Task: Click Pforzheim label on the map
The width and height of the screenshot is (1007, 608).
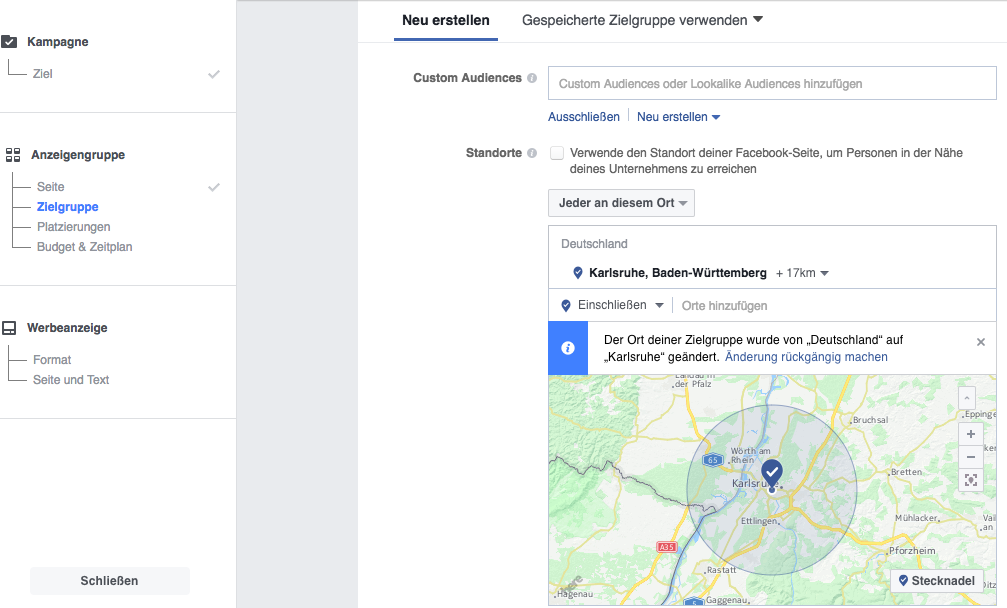Action: [x=912, y=550]
